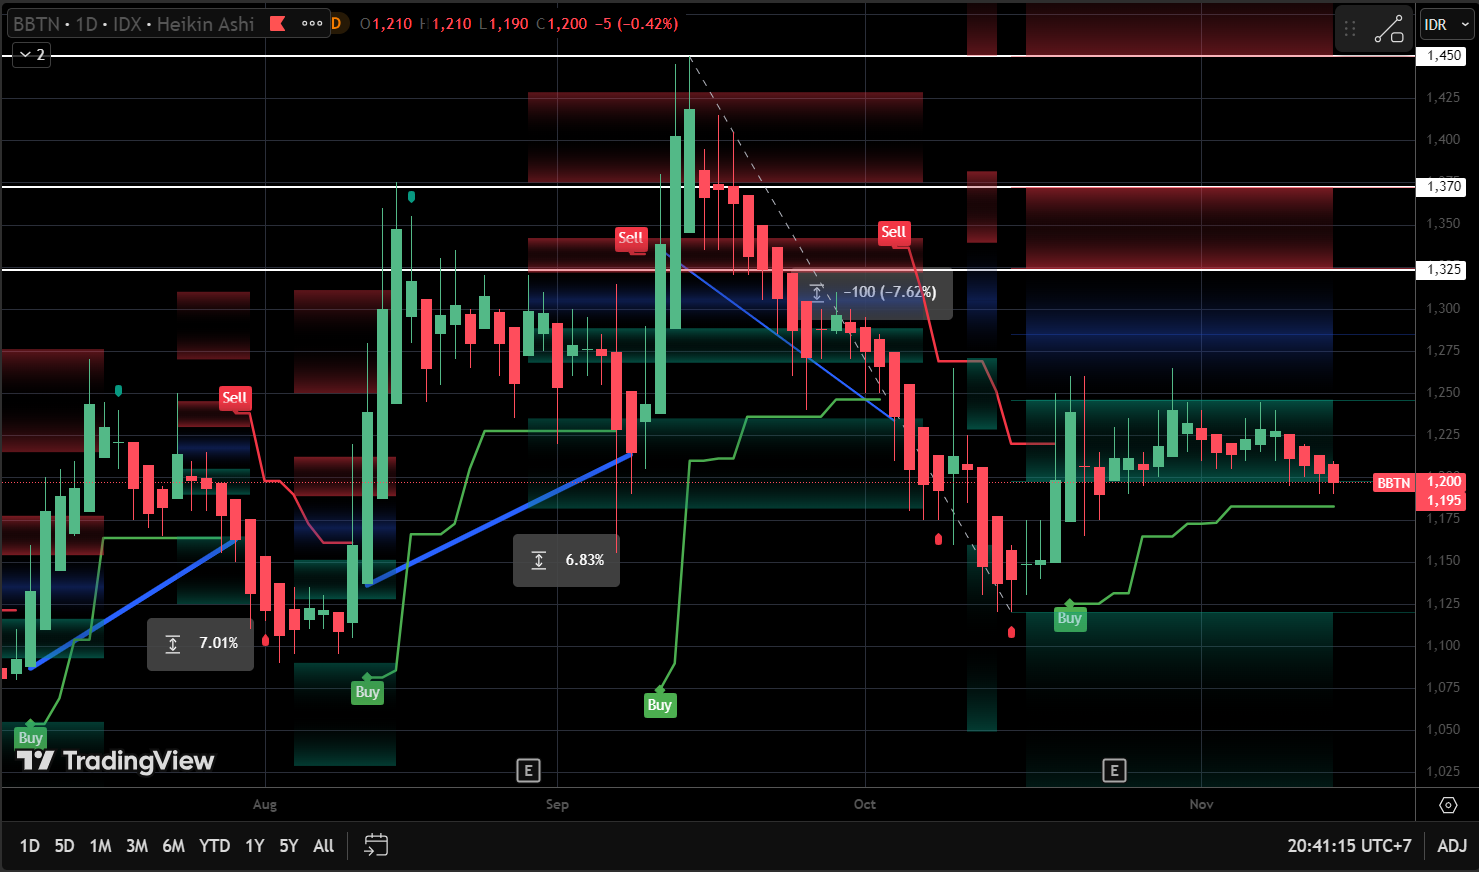This screenshot has width=1479, height=872.
Task: Grab the six-dot handle of the drawing toolbar
Action: 1350,29
